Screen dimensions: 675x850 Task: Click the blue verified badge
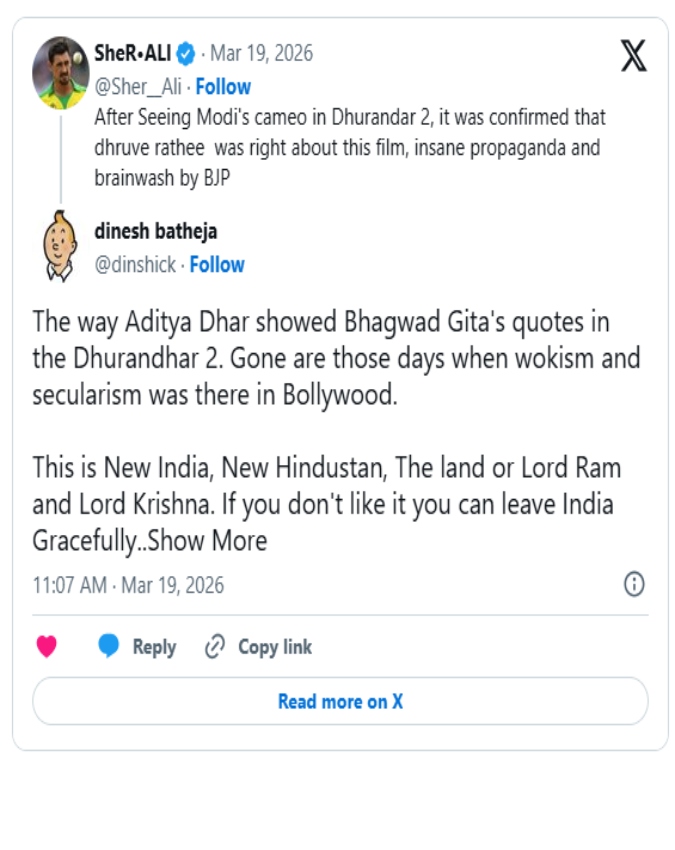point(186,53)
